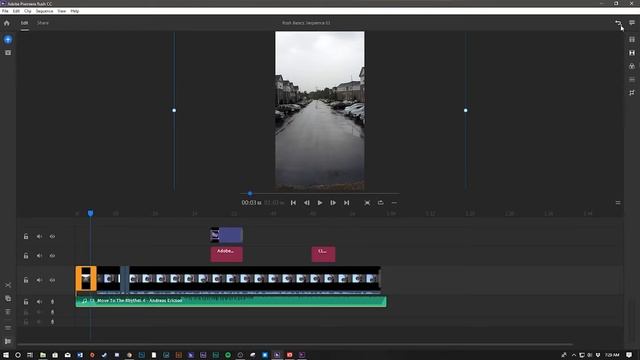Lock the second title track
This screenshot has height=360, width=640.
click(26, 256)
